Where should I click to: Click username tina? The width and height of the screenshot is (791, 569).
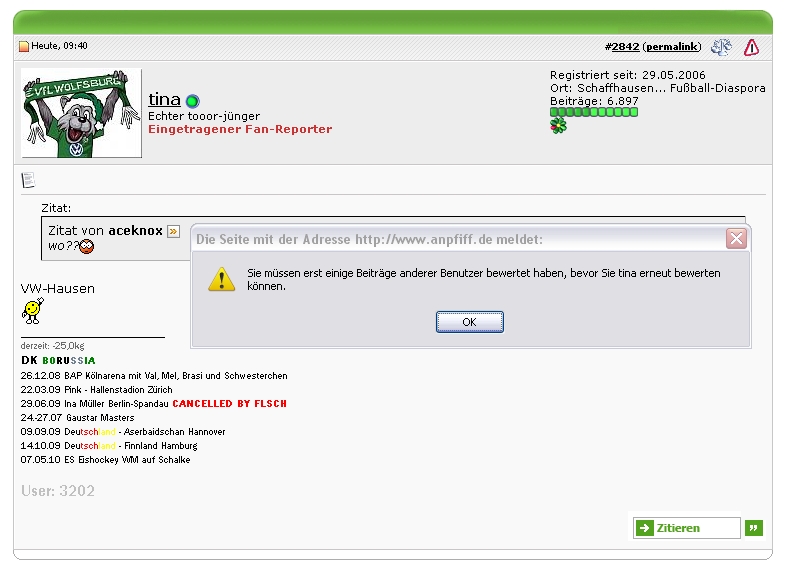click(164, 99)
